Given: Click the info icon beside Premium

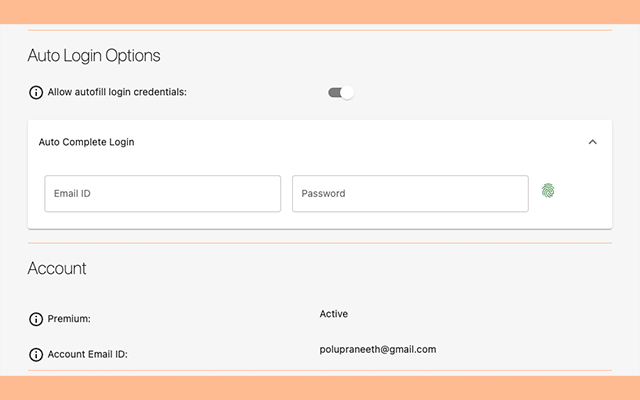Looking at the screenshot, I should tap(36, 319).
